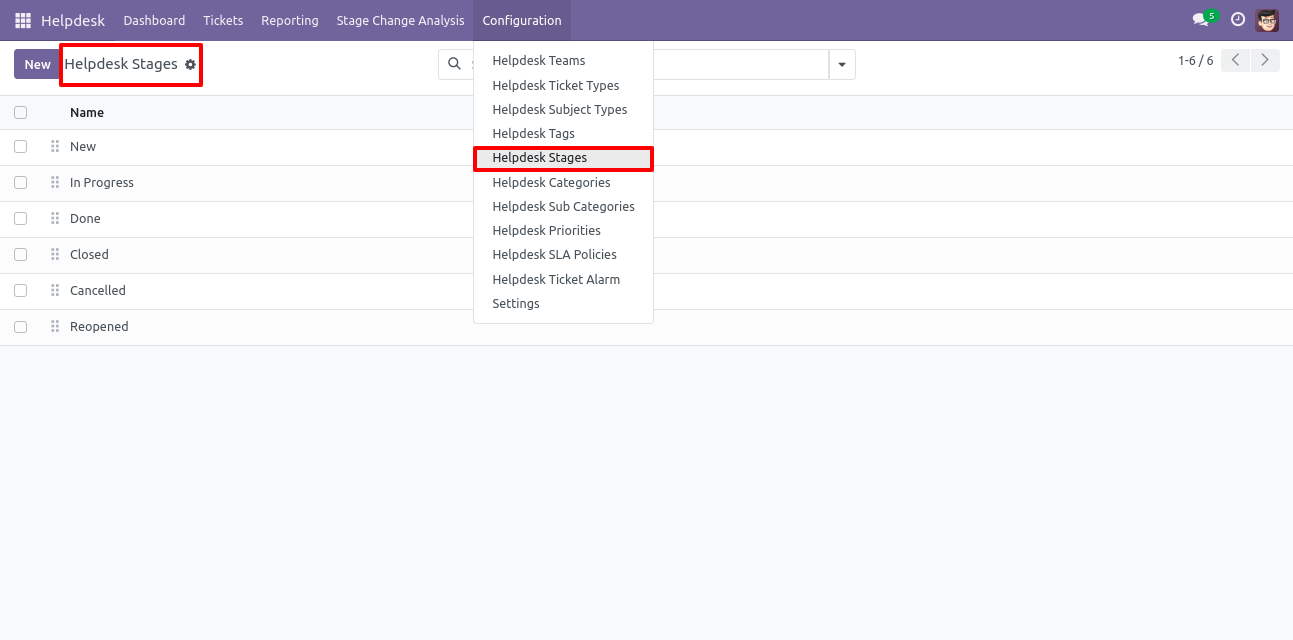Viewport: 1293px width, 640px height.
Task: Click the search magnifier icon
Action: click(454, 64)
